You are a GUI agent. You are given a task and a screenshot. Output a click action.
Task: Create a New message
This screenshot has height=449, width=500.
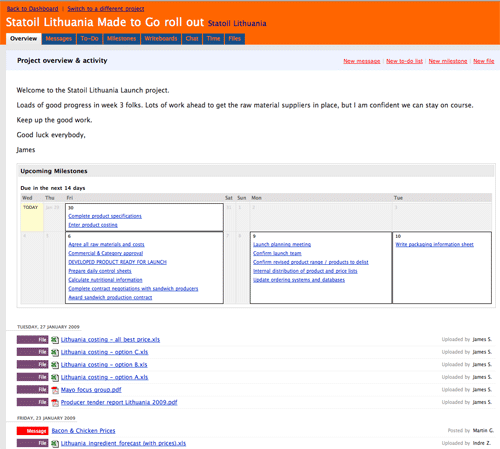click(362, 61)
